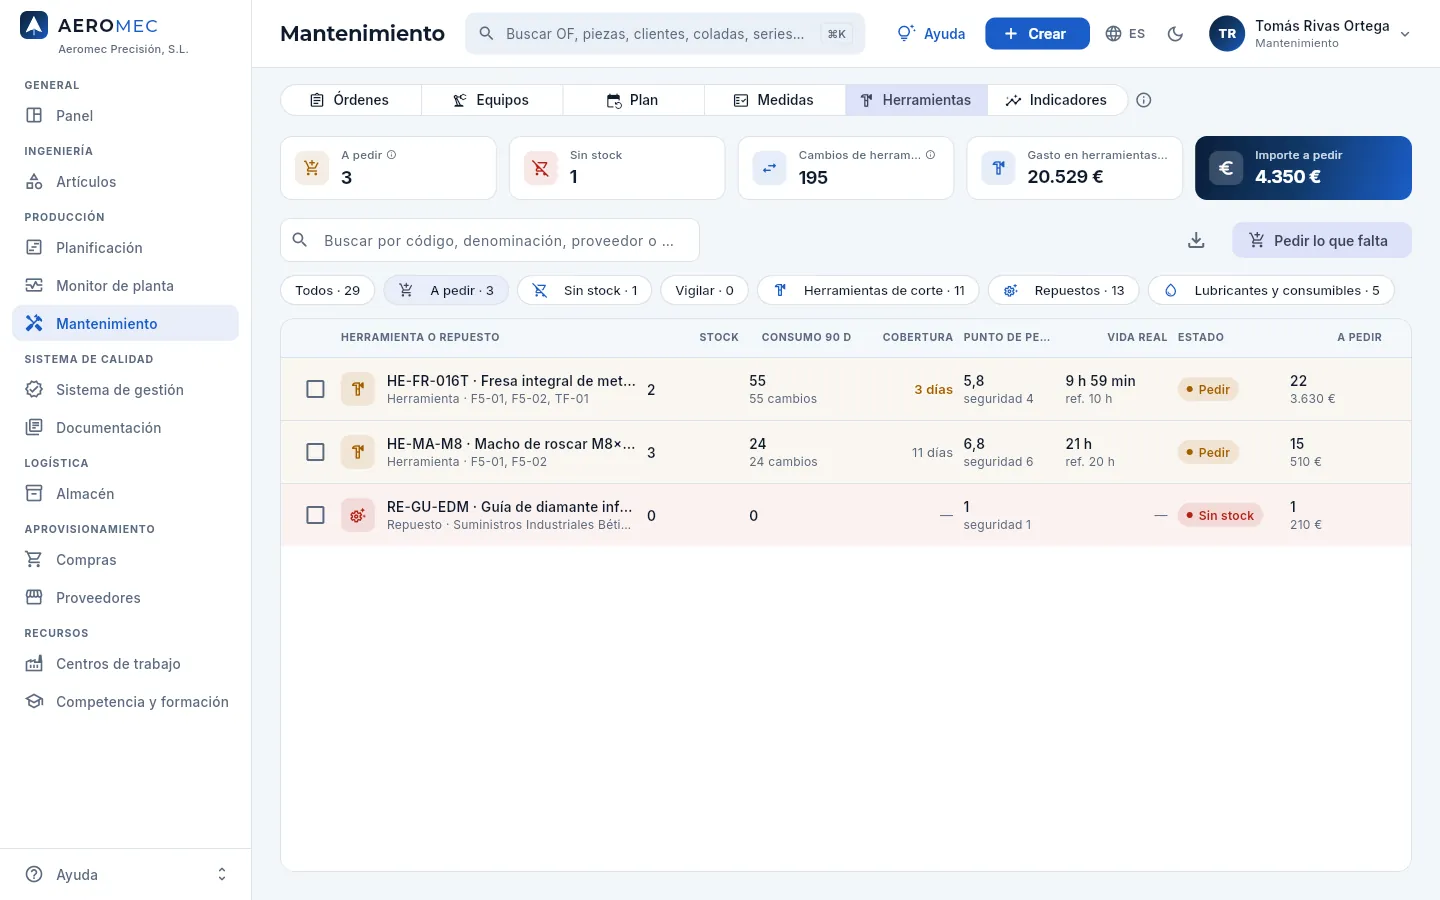Toggle the A pedir · 3 filter chip

tap(446, 290)
